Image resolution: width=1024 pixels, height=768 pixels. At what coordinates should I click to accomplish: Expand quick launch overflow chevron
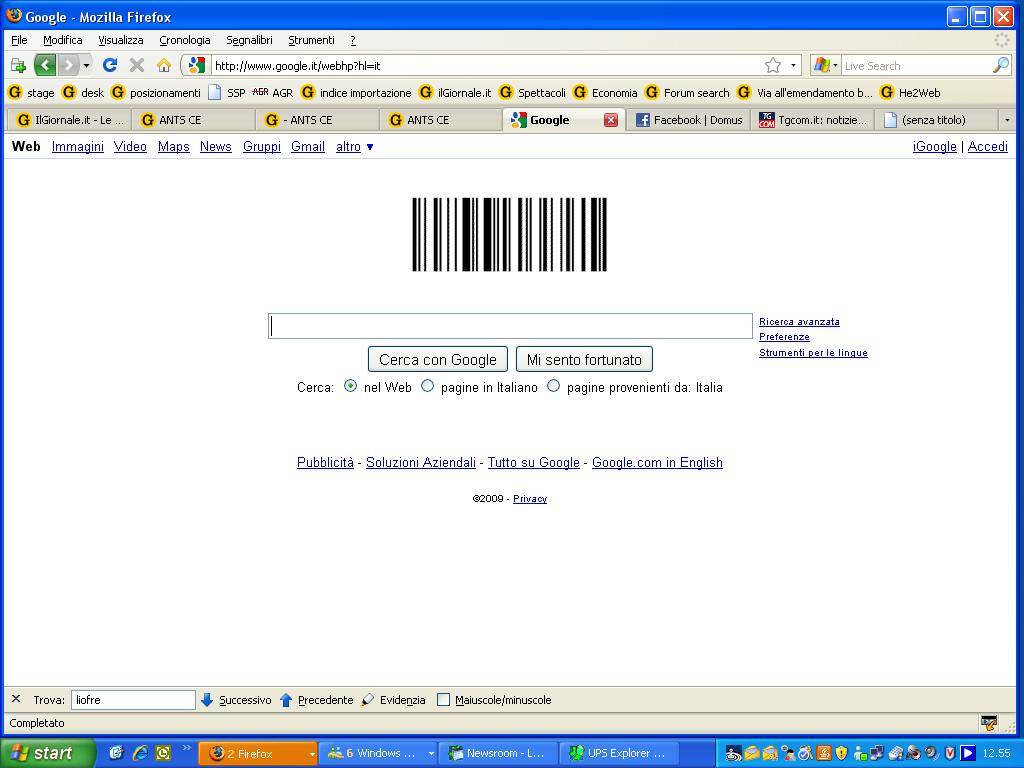(x=186, y=748)
